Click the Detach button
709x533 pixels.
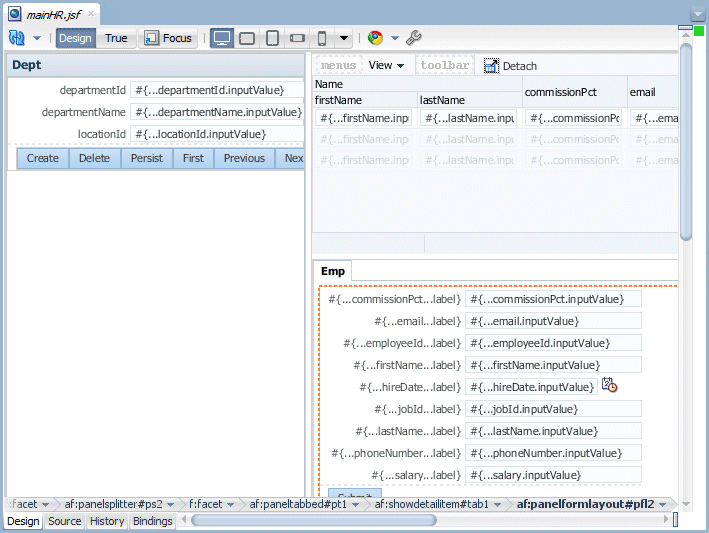click(510, 66)
